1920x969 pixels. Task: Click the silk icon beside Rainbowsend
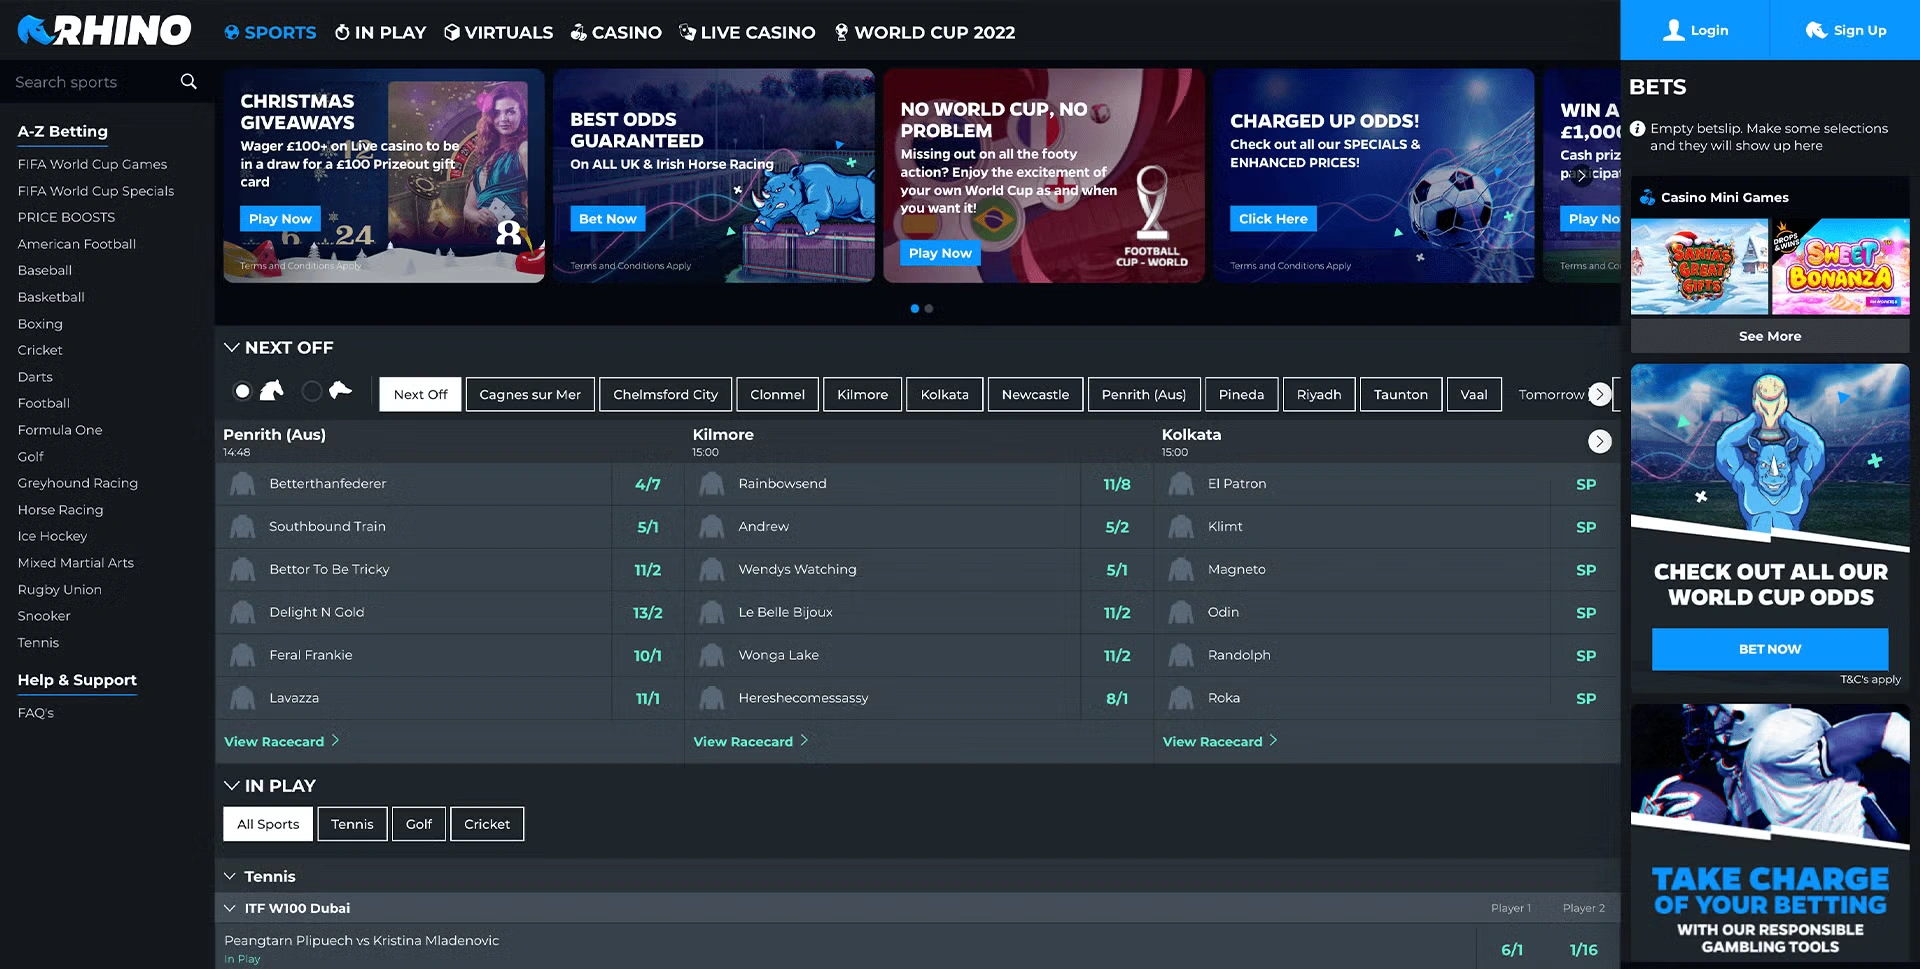[x=712, y=484]
